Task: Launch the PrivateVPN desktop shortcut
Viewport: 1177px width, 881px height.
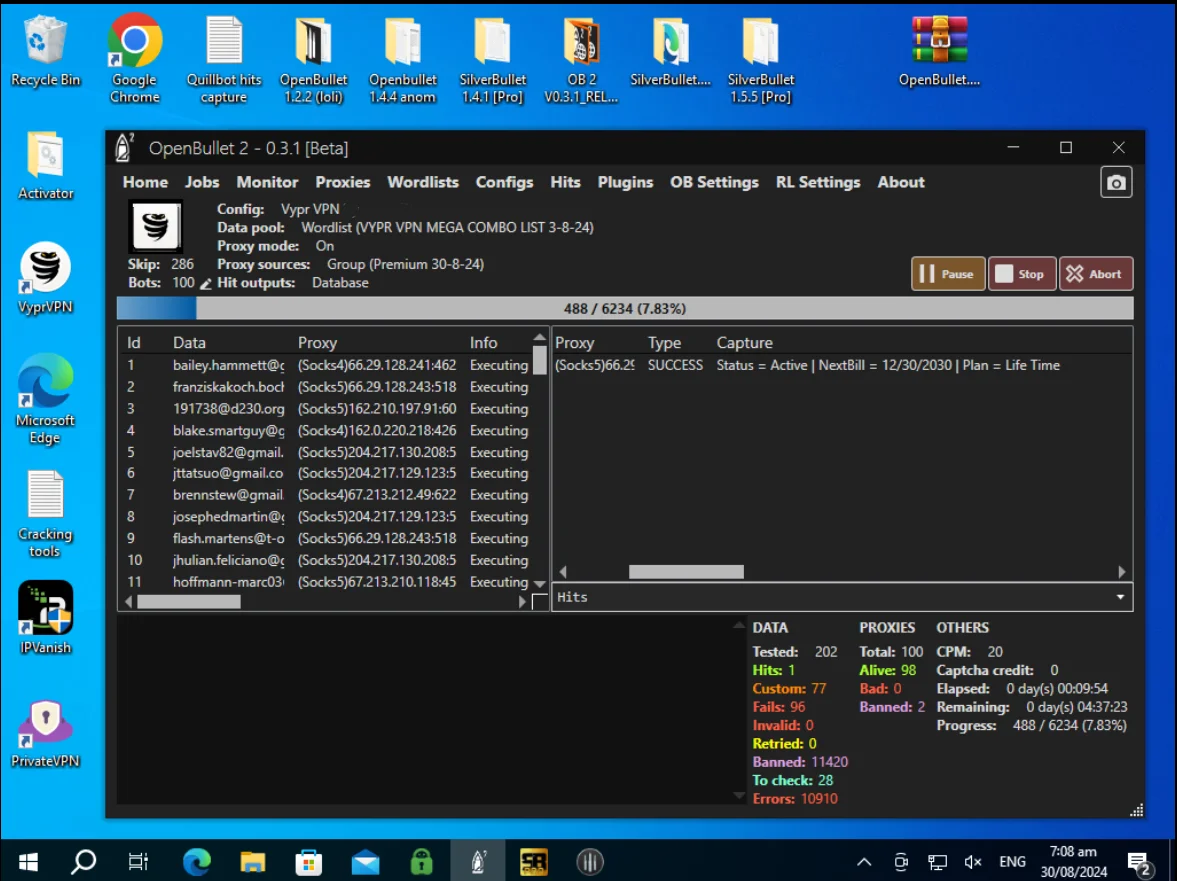Action: (x=45, y=732)
